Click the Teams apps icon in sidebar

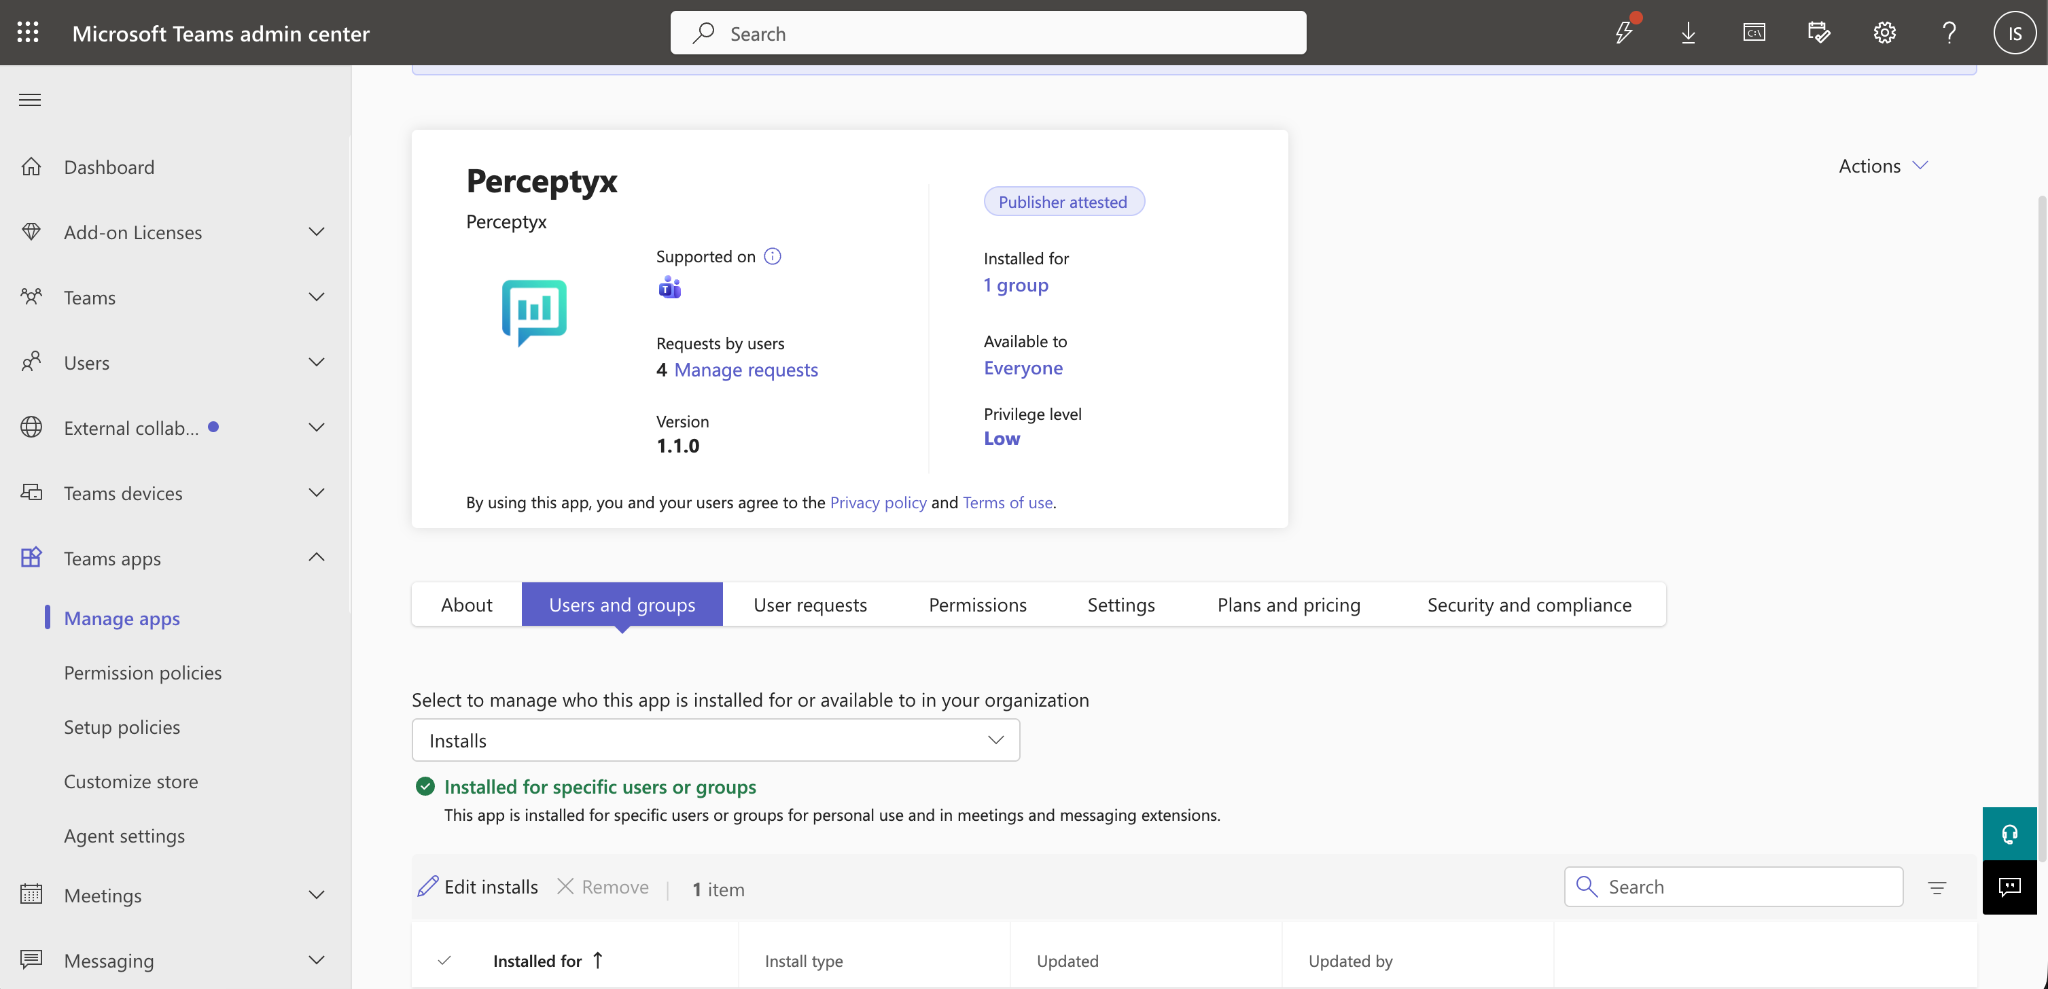click(32, 558)
